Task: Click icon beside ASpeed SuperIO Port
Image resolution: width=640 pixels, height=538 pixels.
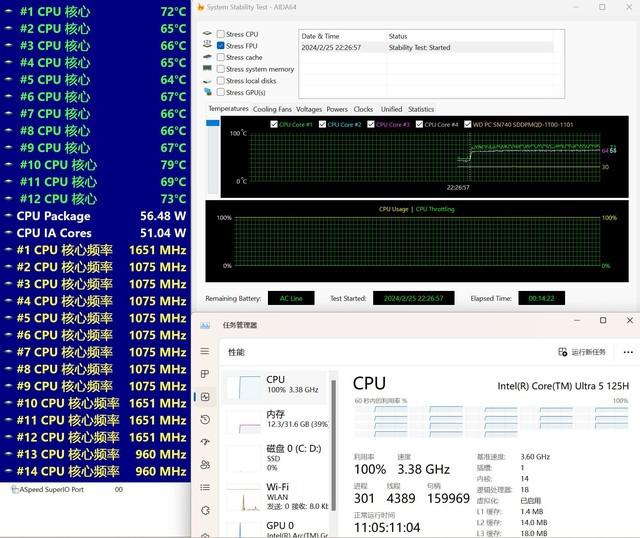Action: click(15, 489)
